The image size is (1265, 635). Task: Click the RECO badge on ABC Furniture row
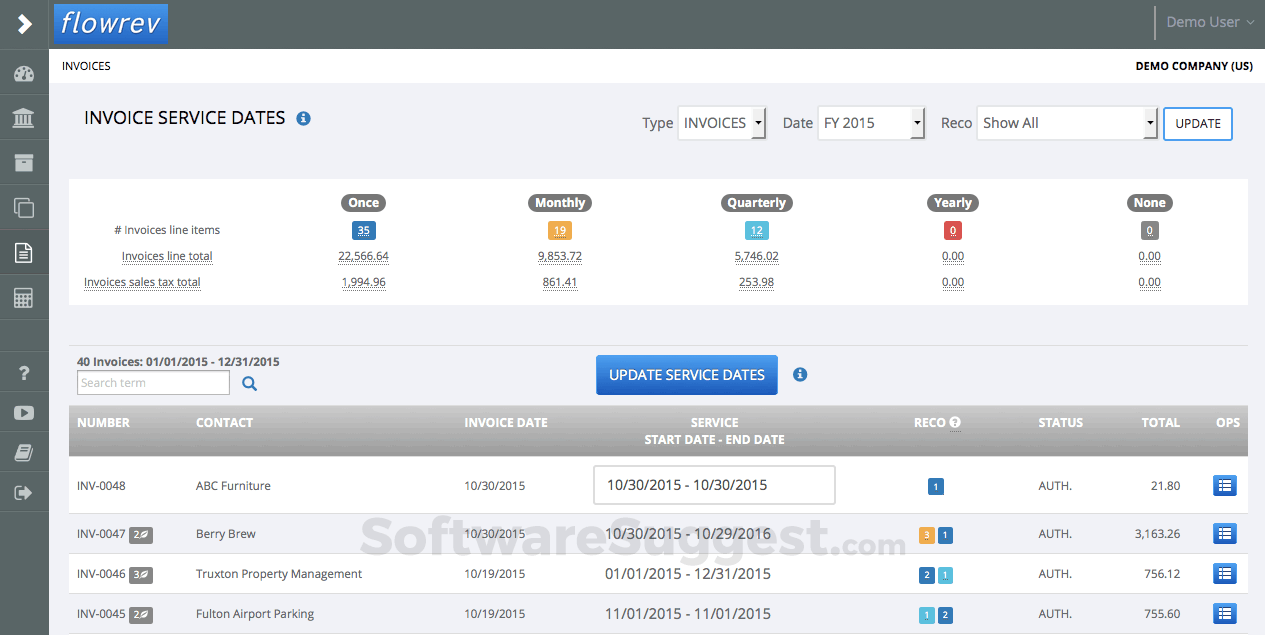click(935, 486)
